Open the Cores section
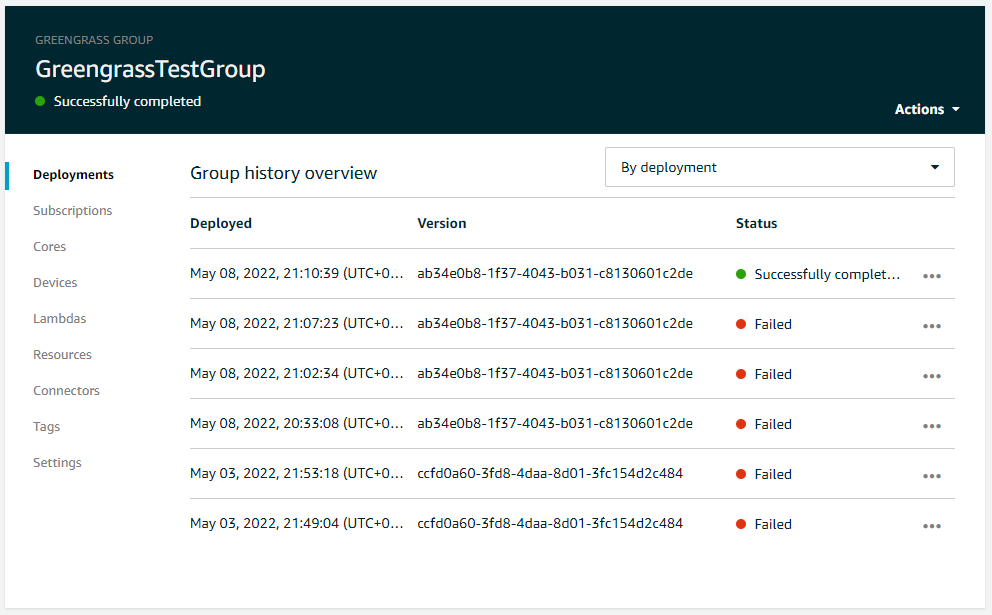This screenshot has height=615, width=992. point(49,247)
